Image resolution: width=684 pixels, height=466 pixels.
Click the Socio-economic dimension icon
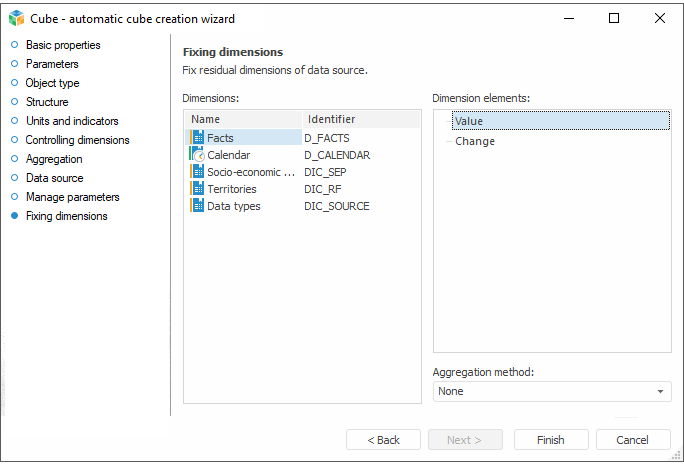point(197,172)
